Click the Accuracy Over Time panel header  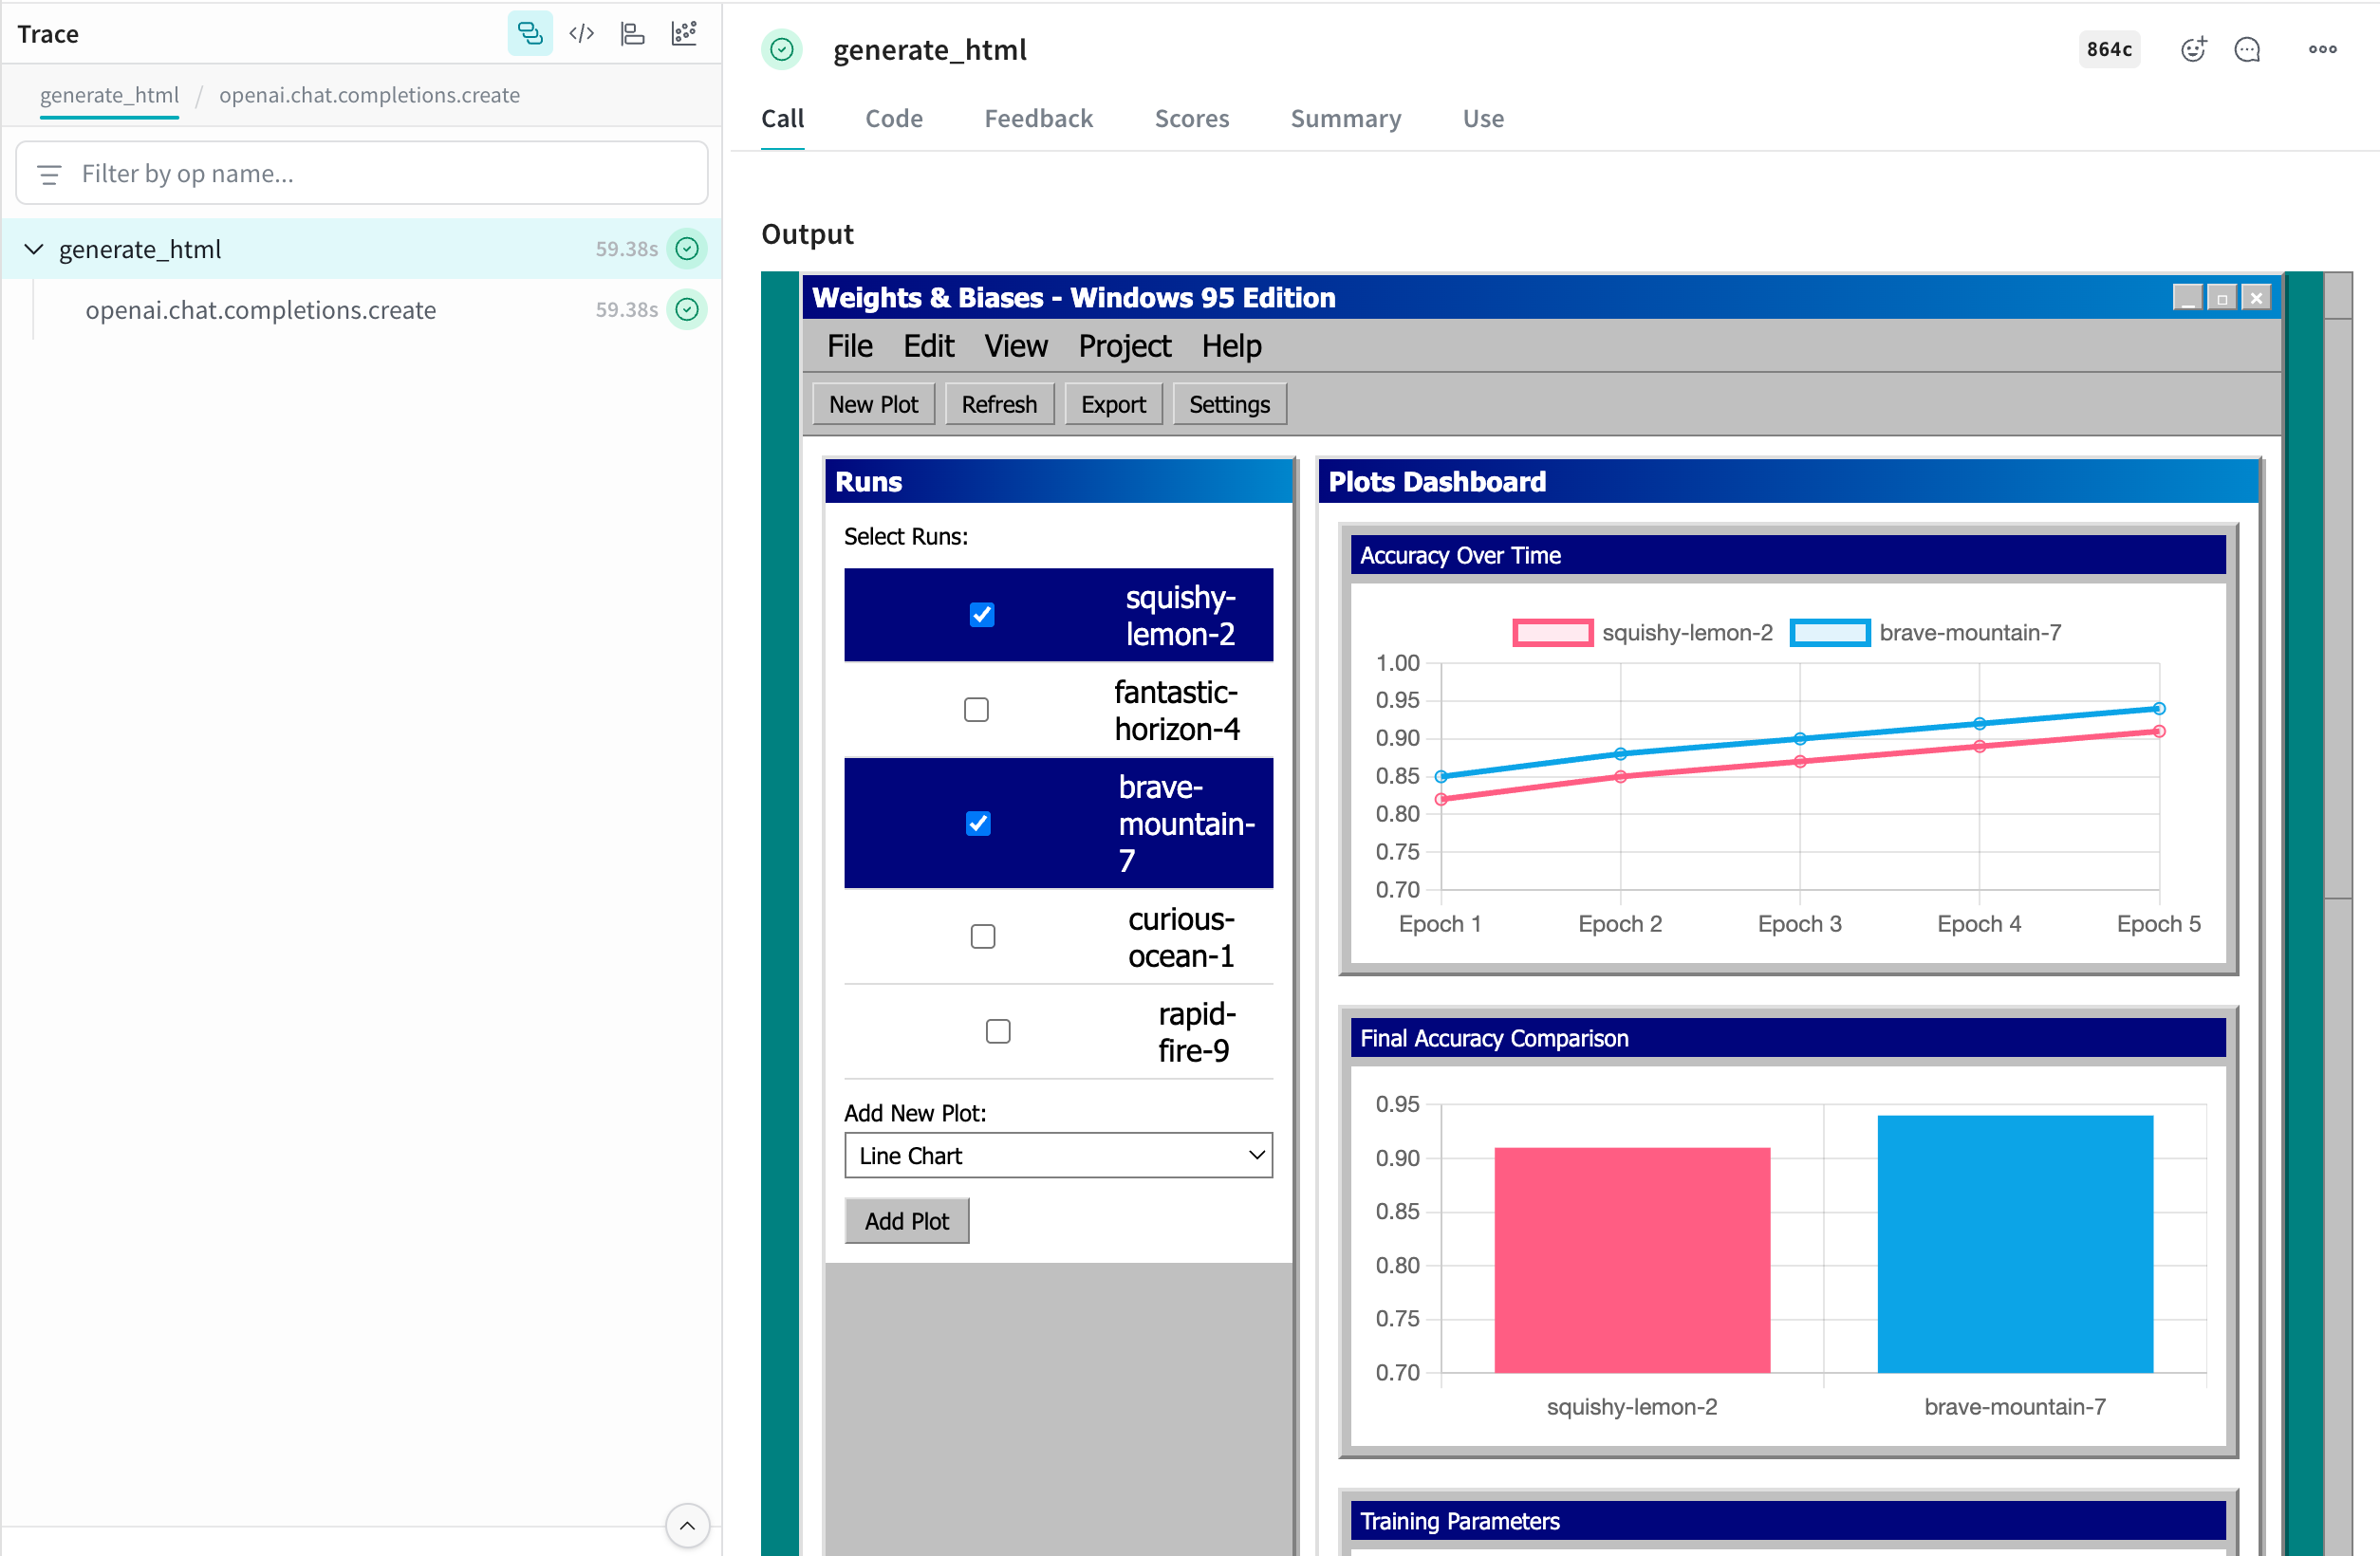pyautogui.click(x=1788, y=555)
